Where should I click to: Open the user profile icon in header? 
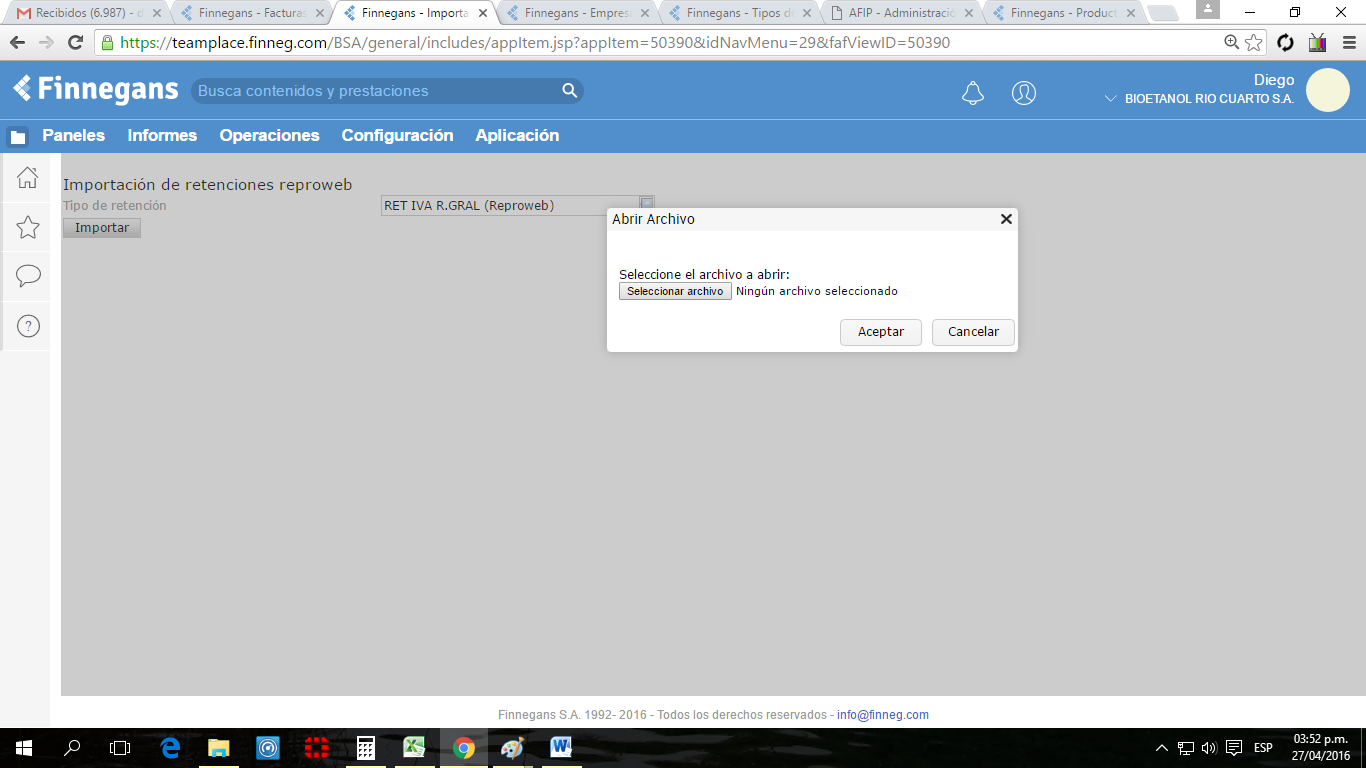[1023, 93]
